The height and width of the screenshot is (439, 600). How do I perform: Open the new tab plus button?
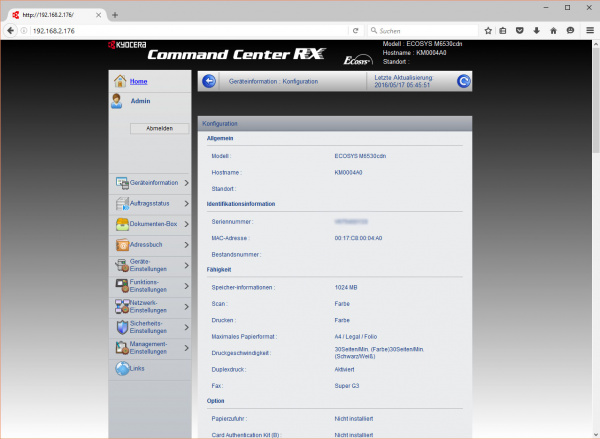115,14
